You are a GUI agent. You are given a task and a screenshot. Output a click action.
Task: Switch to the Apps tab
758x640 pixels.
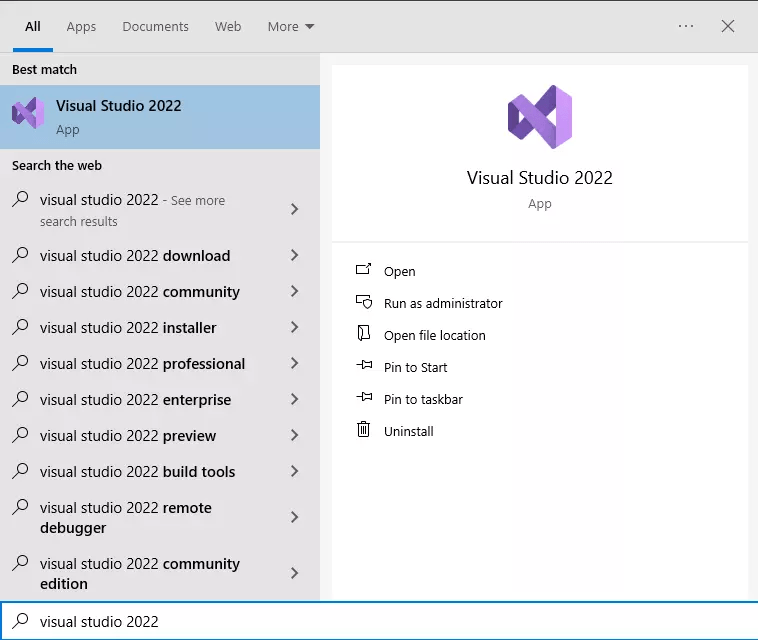tap(81, 26)
